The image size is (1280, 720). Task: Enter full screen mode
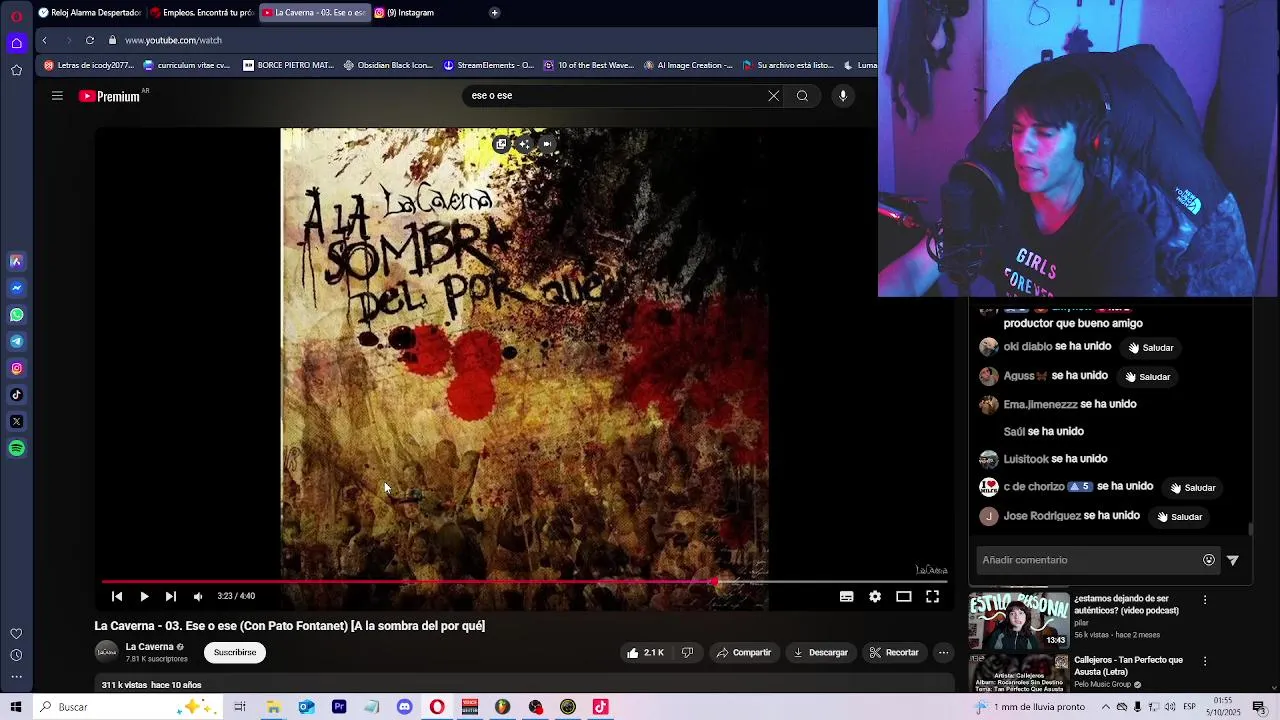(932, 596)
